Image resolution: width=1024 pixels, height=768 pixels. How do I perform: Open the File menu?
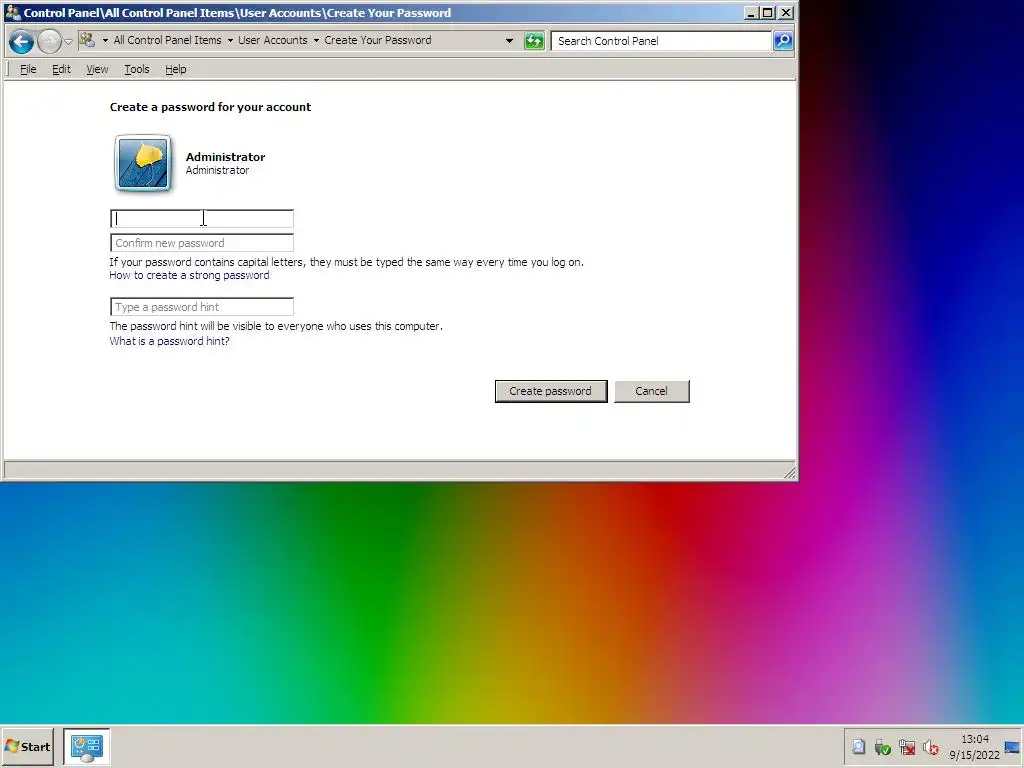pyautogui.click(x=28, y=69)
